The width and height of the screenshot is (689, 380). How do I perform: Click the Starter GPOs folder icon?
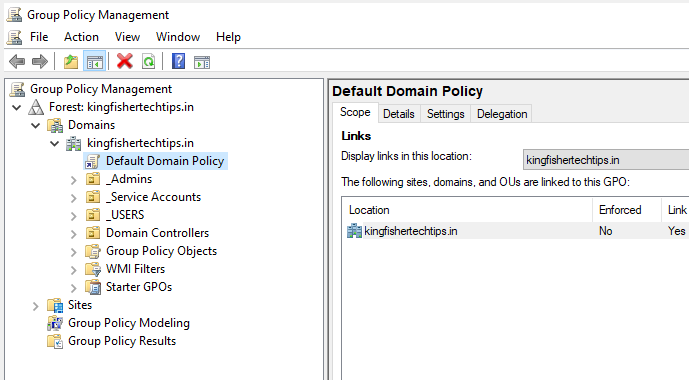[x=93, y=287]
